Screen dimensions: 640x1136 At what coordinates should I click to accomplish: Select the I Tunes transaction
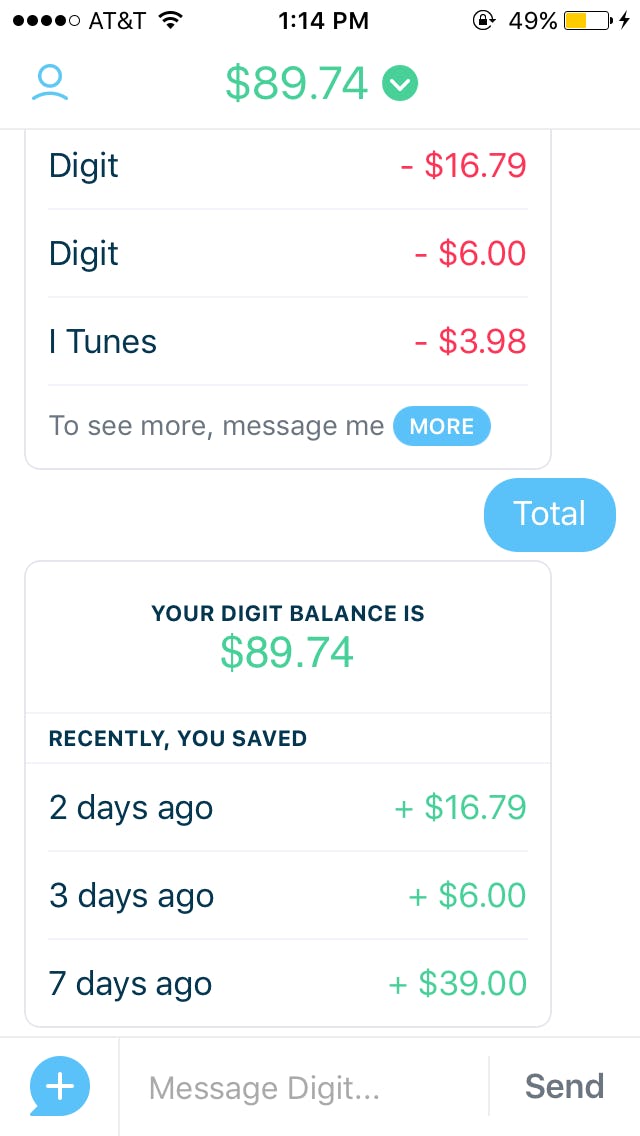tap(287, 341)
